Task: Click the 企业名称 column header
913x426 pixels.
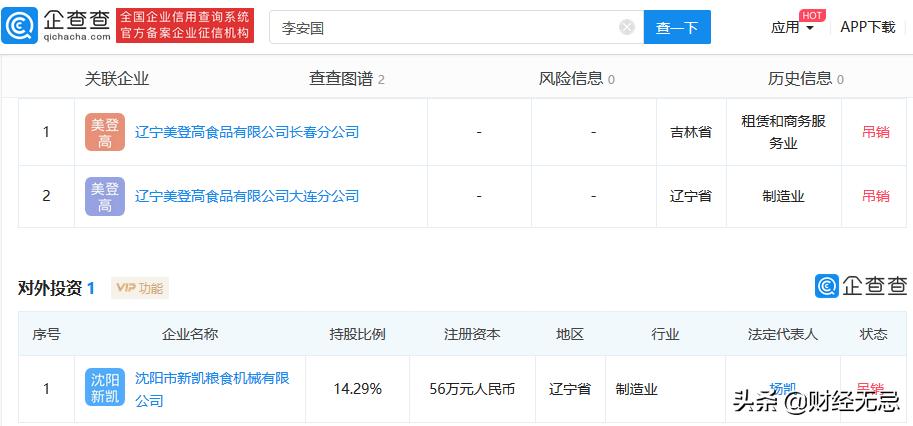Action: pos(190,334)
